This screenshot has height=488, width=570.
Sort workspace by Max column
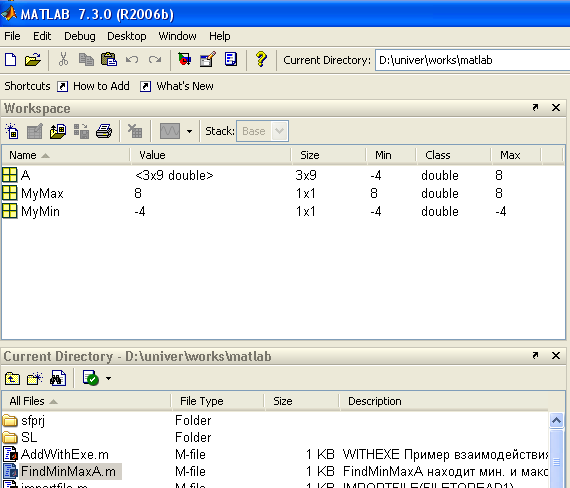point(516,155)
